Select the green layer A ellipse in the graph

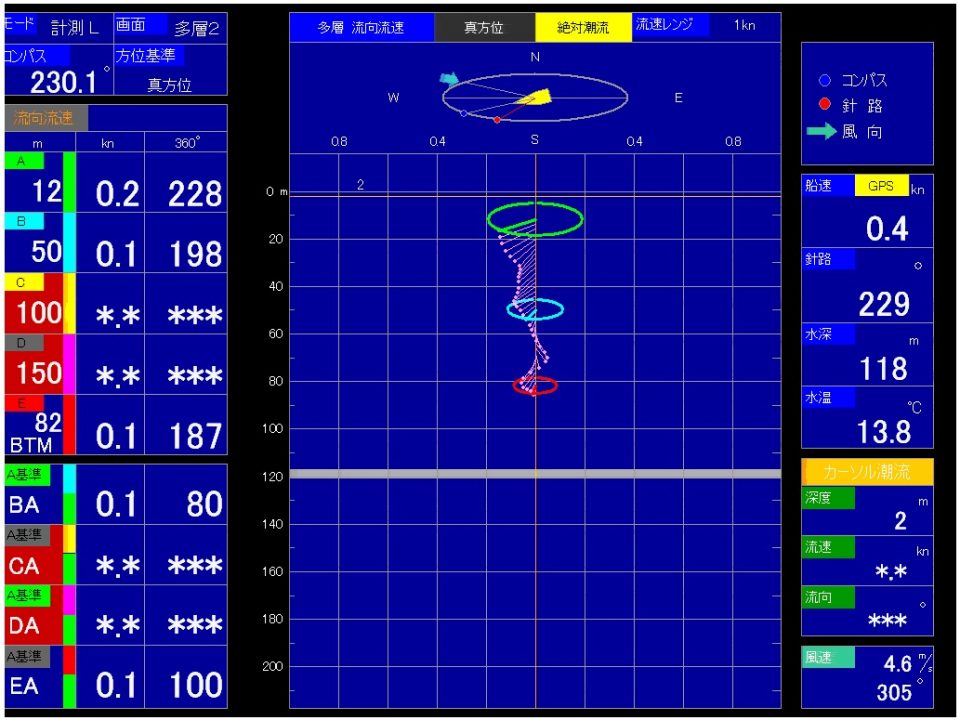click(535, 219)
